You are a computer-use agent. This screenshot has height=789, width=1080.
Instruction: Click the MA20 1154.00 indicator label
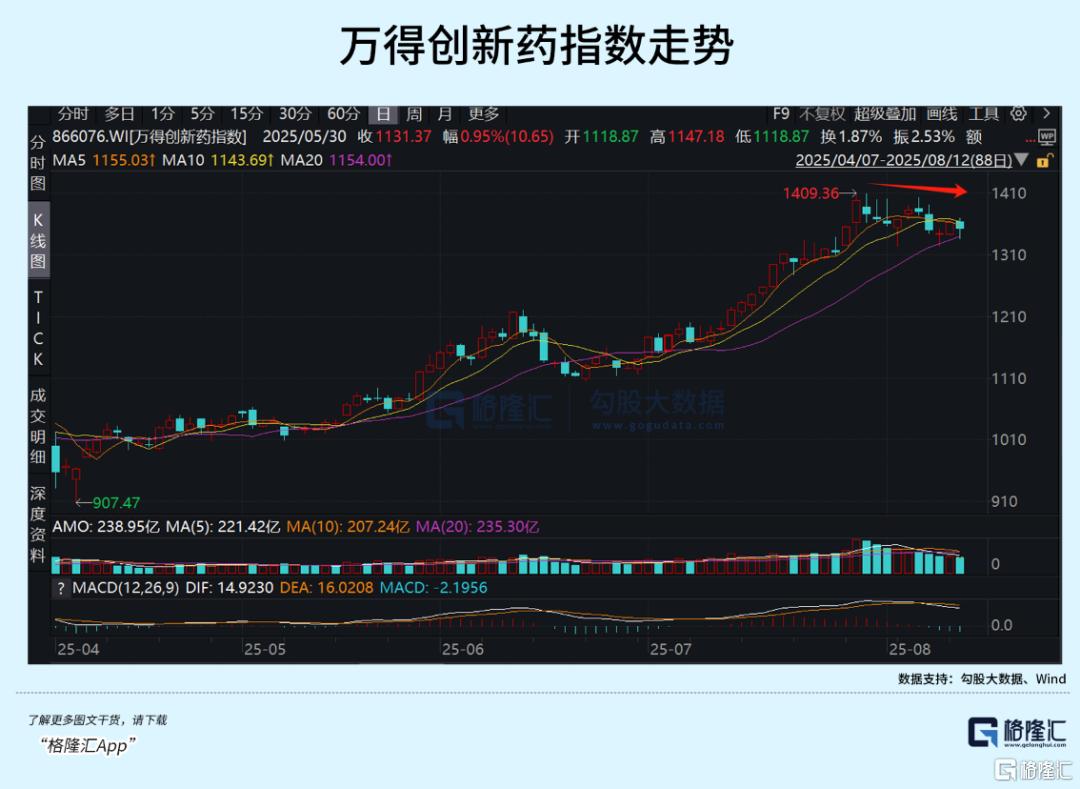point(337,160)
